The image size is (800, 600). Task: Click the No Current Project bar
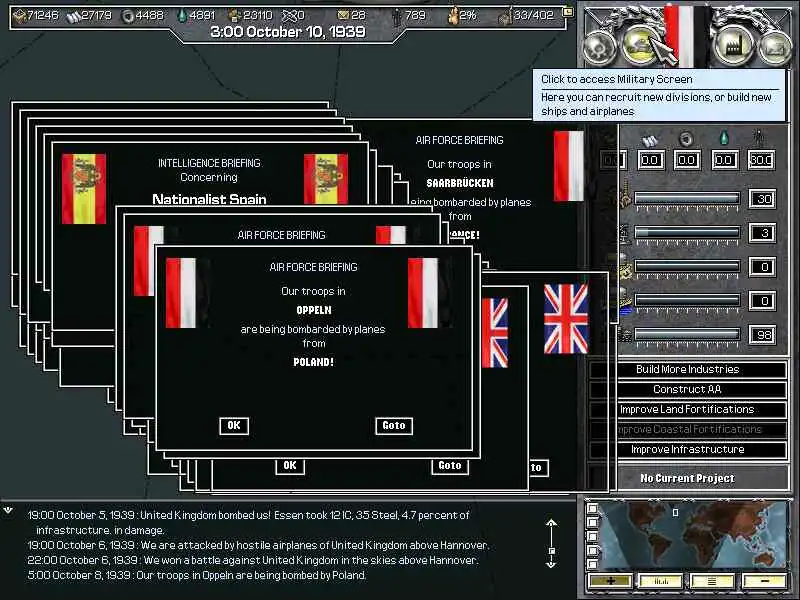coord(703,478)
